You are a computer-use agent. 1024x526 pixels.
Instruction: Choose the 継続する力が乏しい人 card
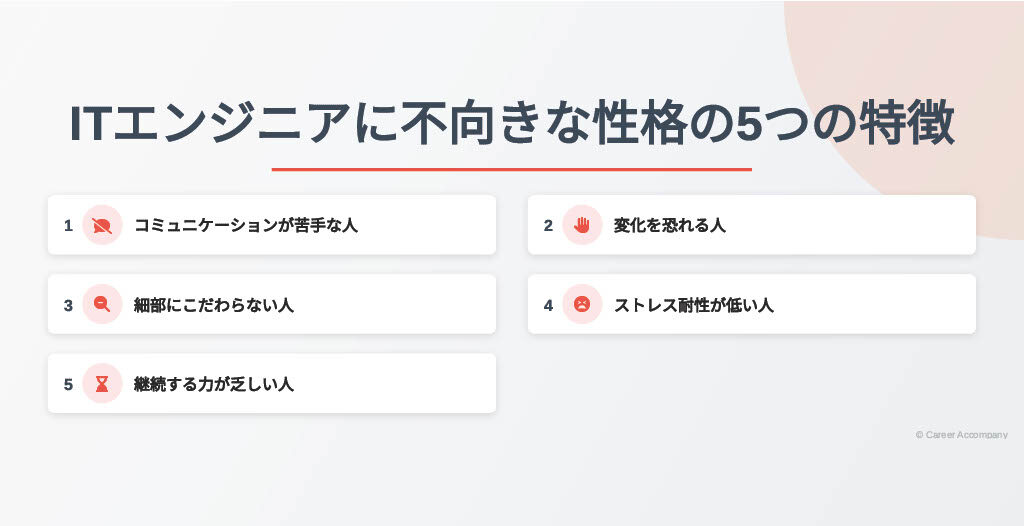[x=272, y=383]
